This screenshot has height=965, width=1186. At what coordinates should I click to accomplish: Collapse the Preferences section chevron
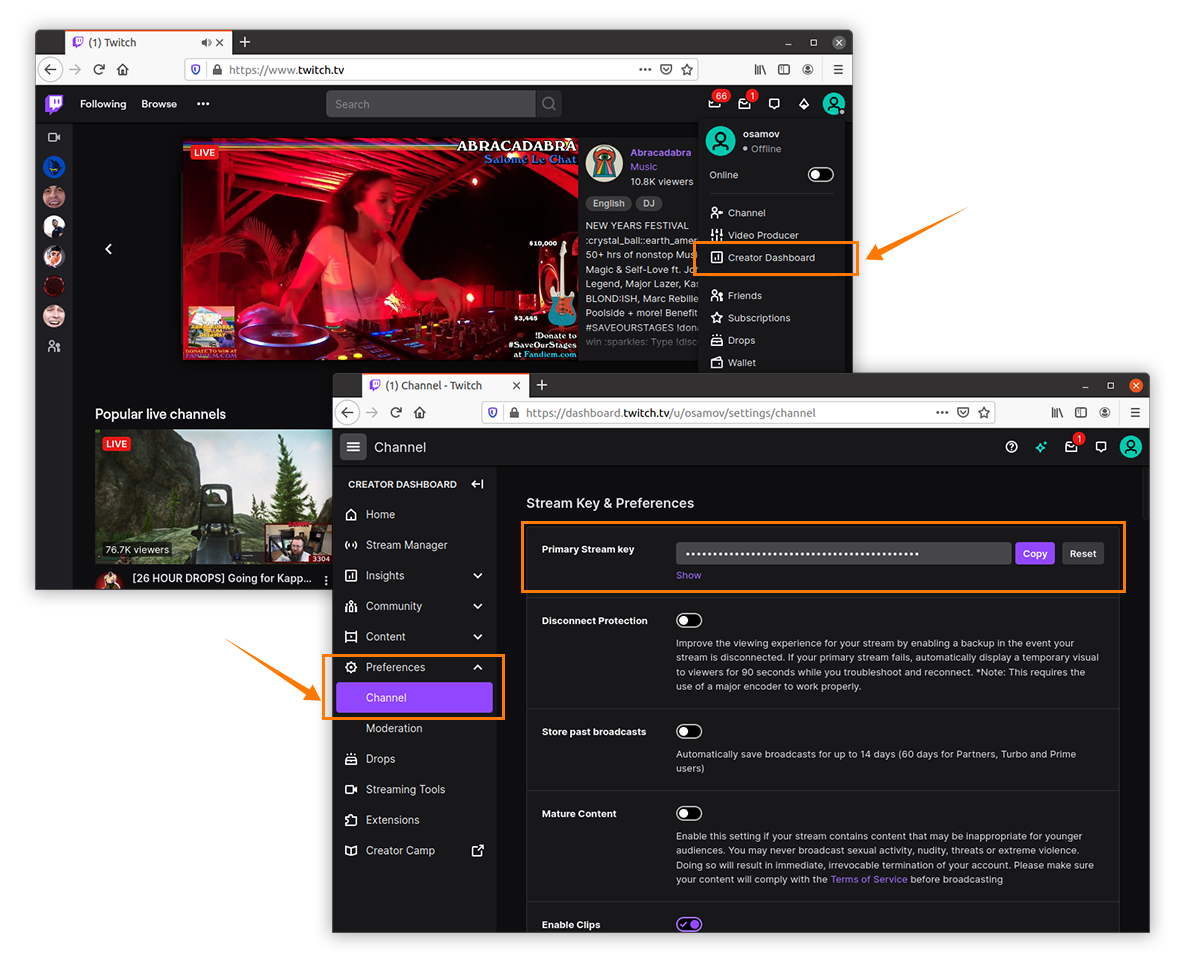478,667
